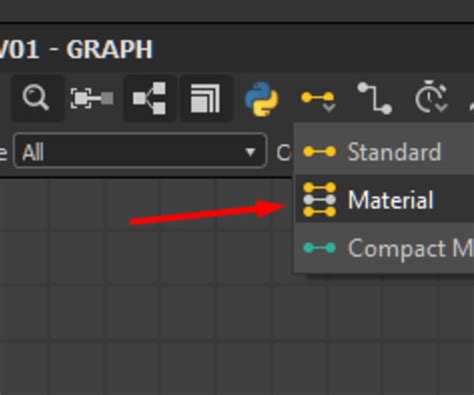The width and height of the screenshot is (474, 395).
Task: Open the link display mode dropdown icon
Action: coord(318,100)
